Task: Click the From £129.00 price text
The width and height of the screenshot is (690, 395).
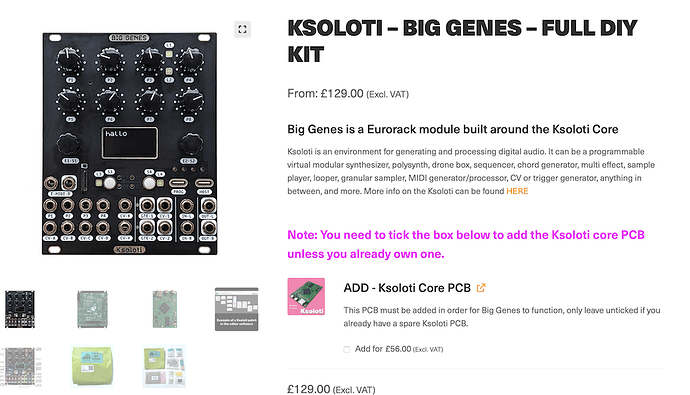Action: click(348, 94)
